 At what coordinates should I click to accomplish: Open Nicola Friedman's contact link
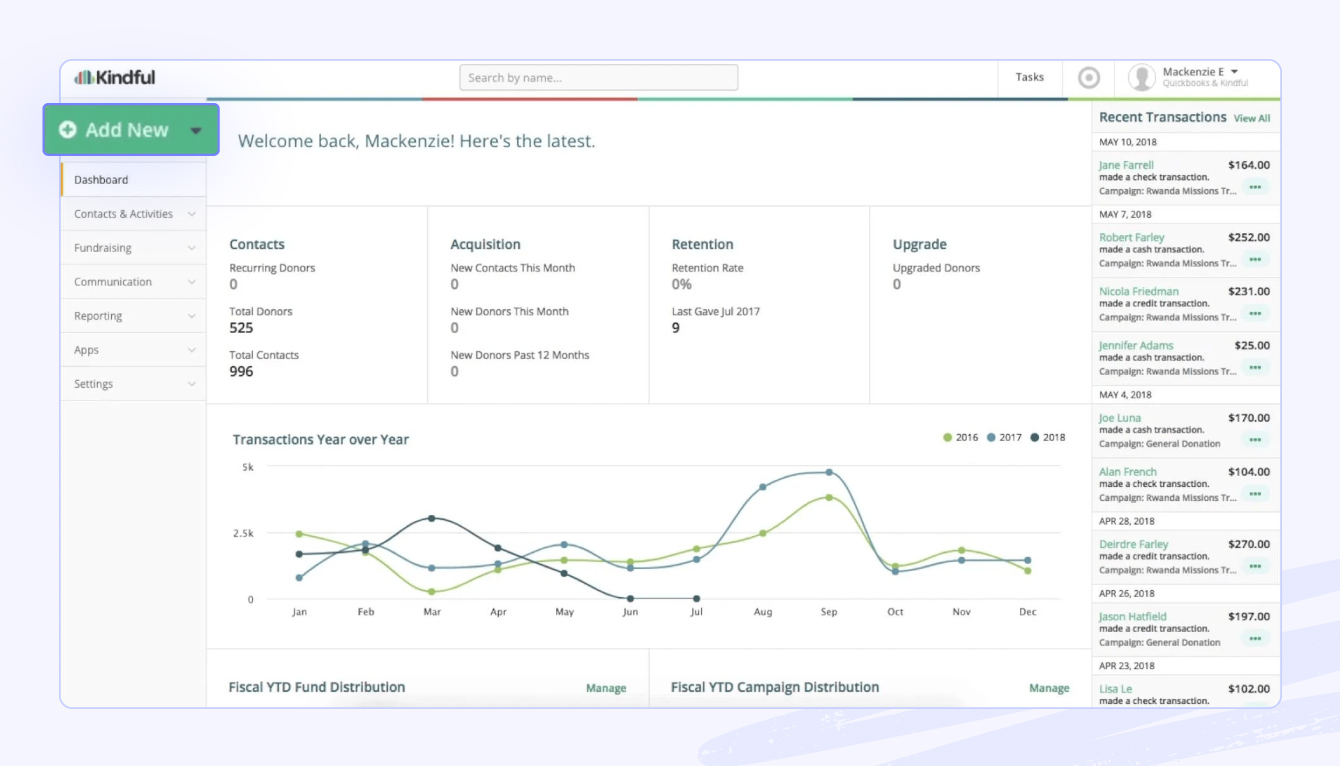(x=1139, y=292)
